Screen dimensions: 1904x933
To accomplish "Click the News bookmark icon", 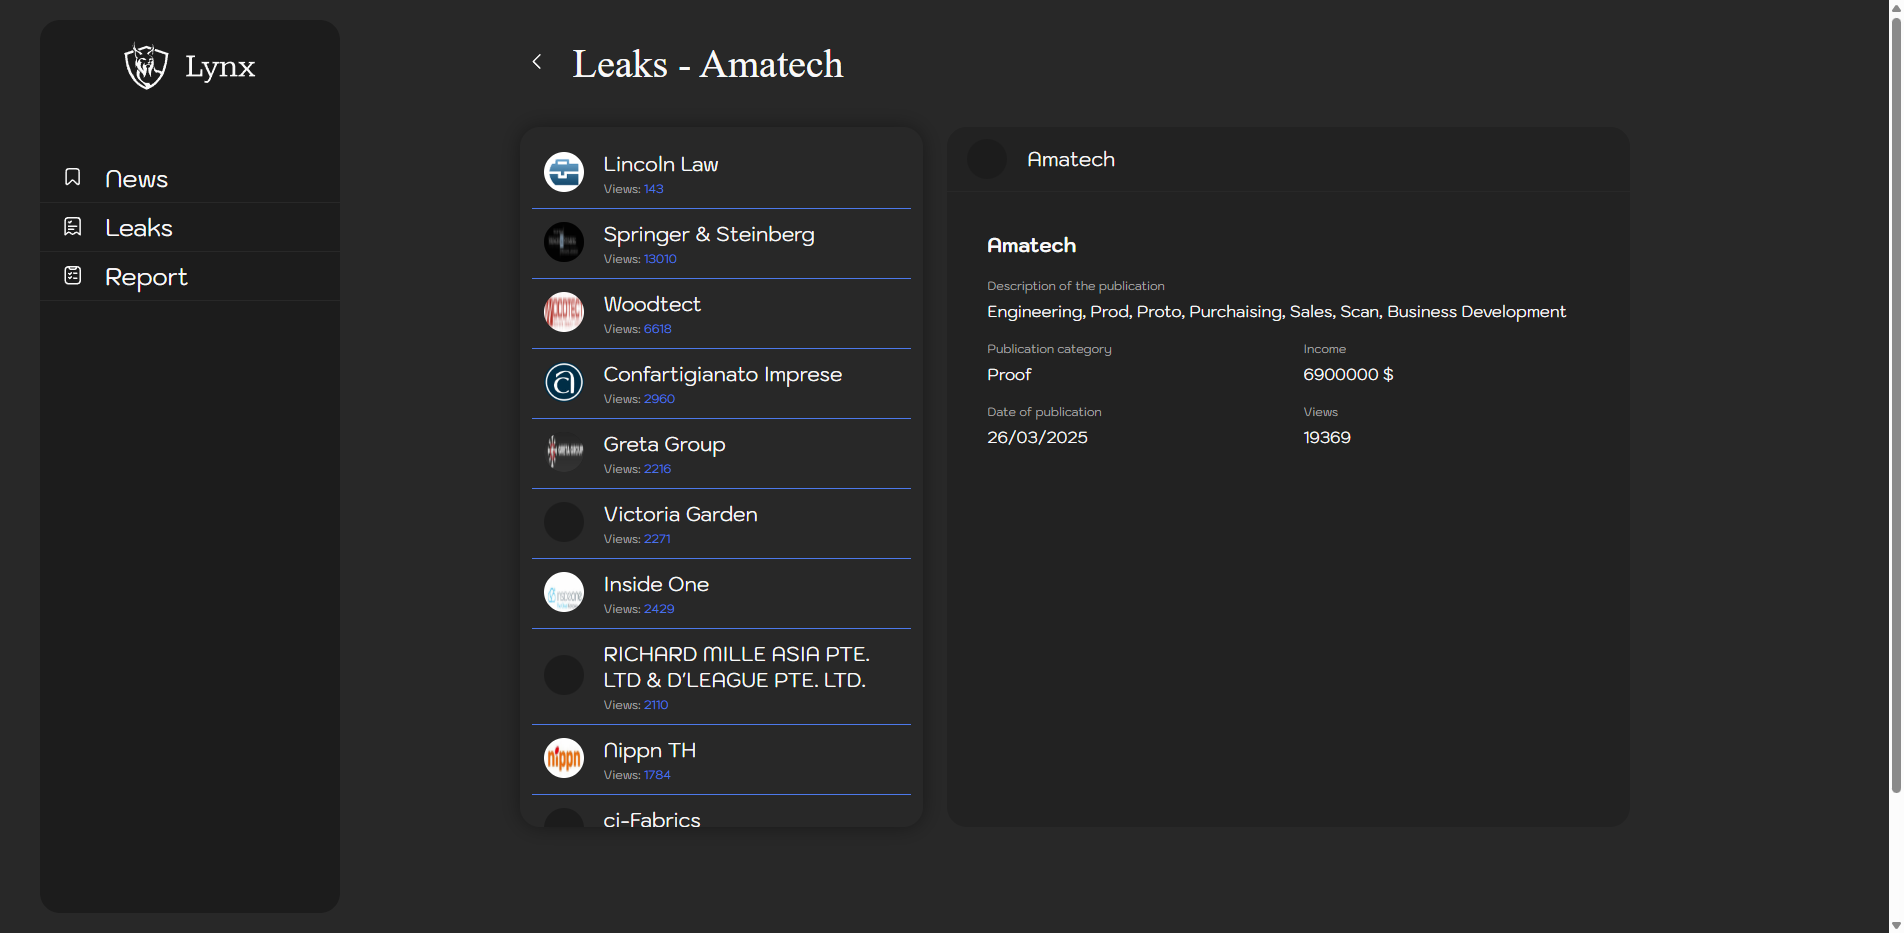I will coord(73,177).
